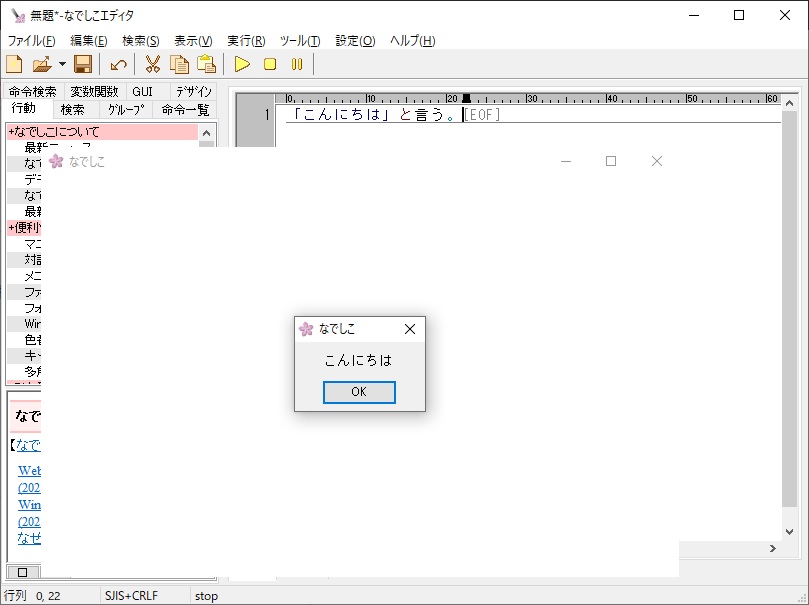Screen dimensions: 809x605
Task: Click the New file icon in toolbar
Action: 15,65
